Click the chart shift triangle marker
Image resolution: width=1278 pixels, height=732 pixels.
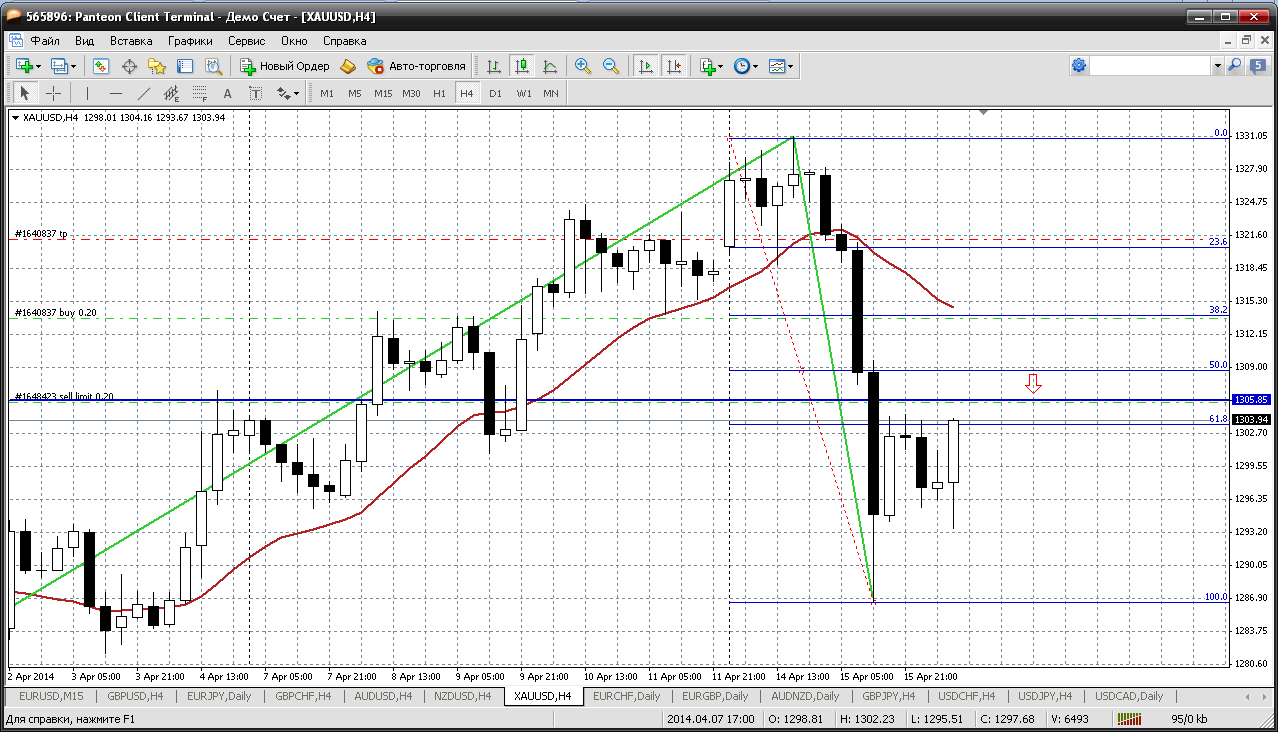tap(985, 113)
